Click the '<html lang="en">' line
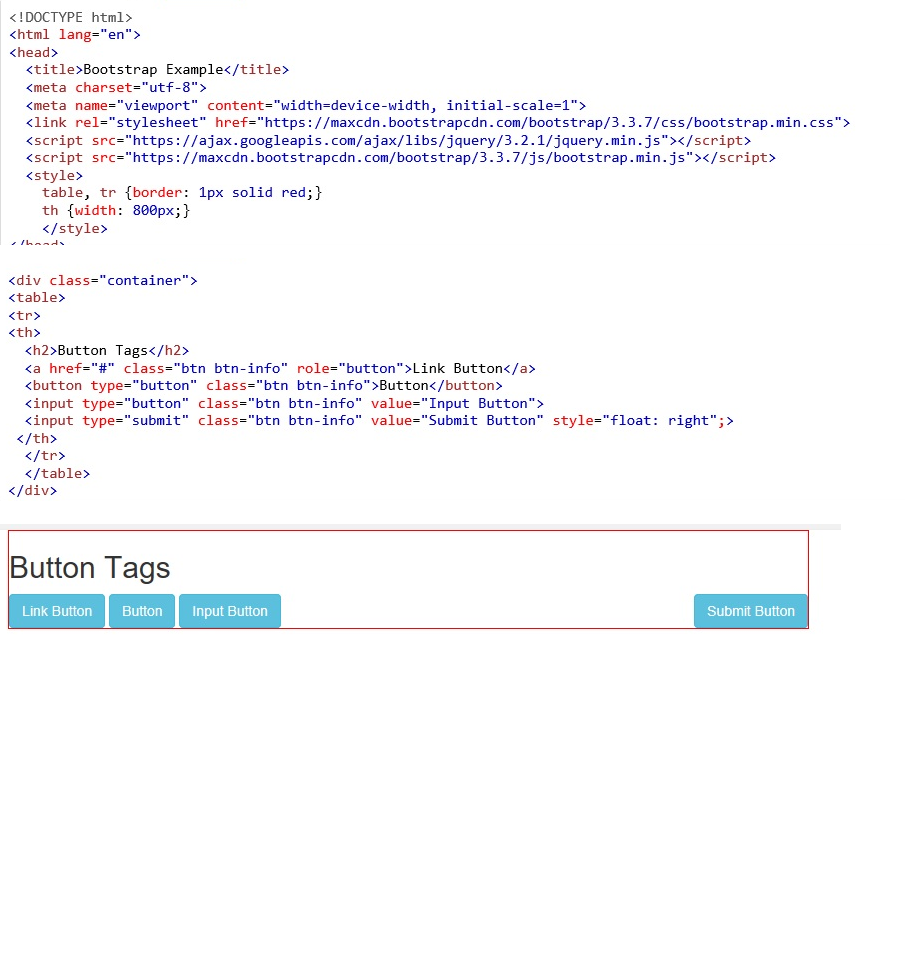This screenshot has width=906, height=960. [x=75, y=35]
